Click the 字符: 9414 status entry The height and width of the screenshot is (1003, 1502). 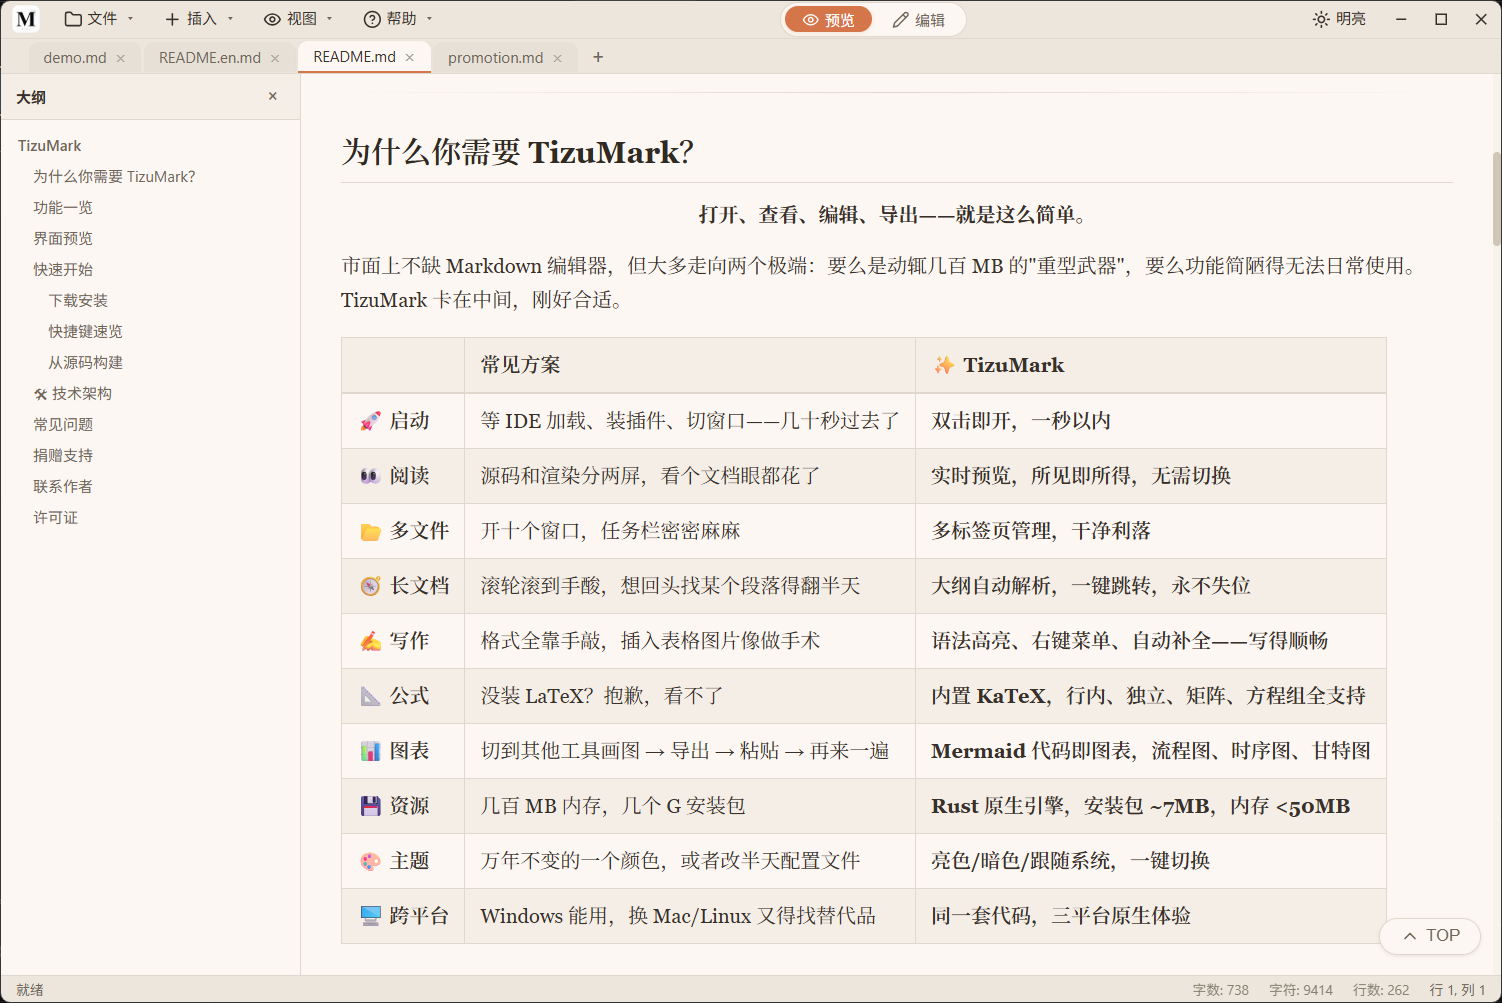point(1301,990)
